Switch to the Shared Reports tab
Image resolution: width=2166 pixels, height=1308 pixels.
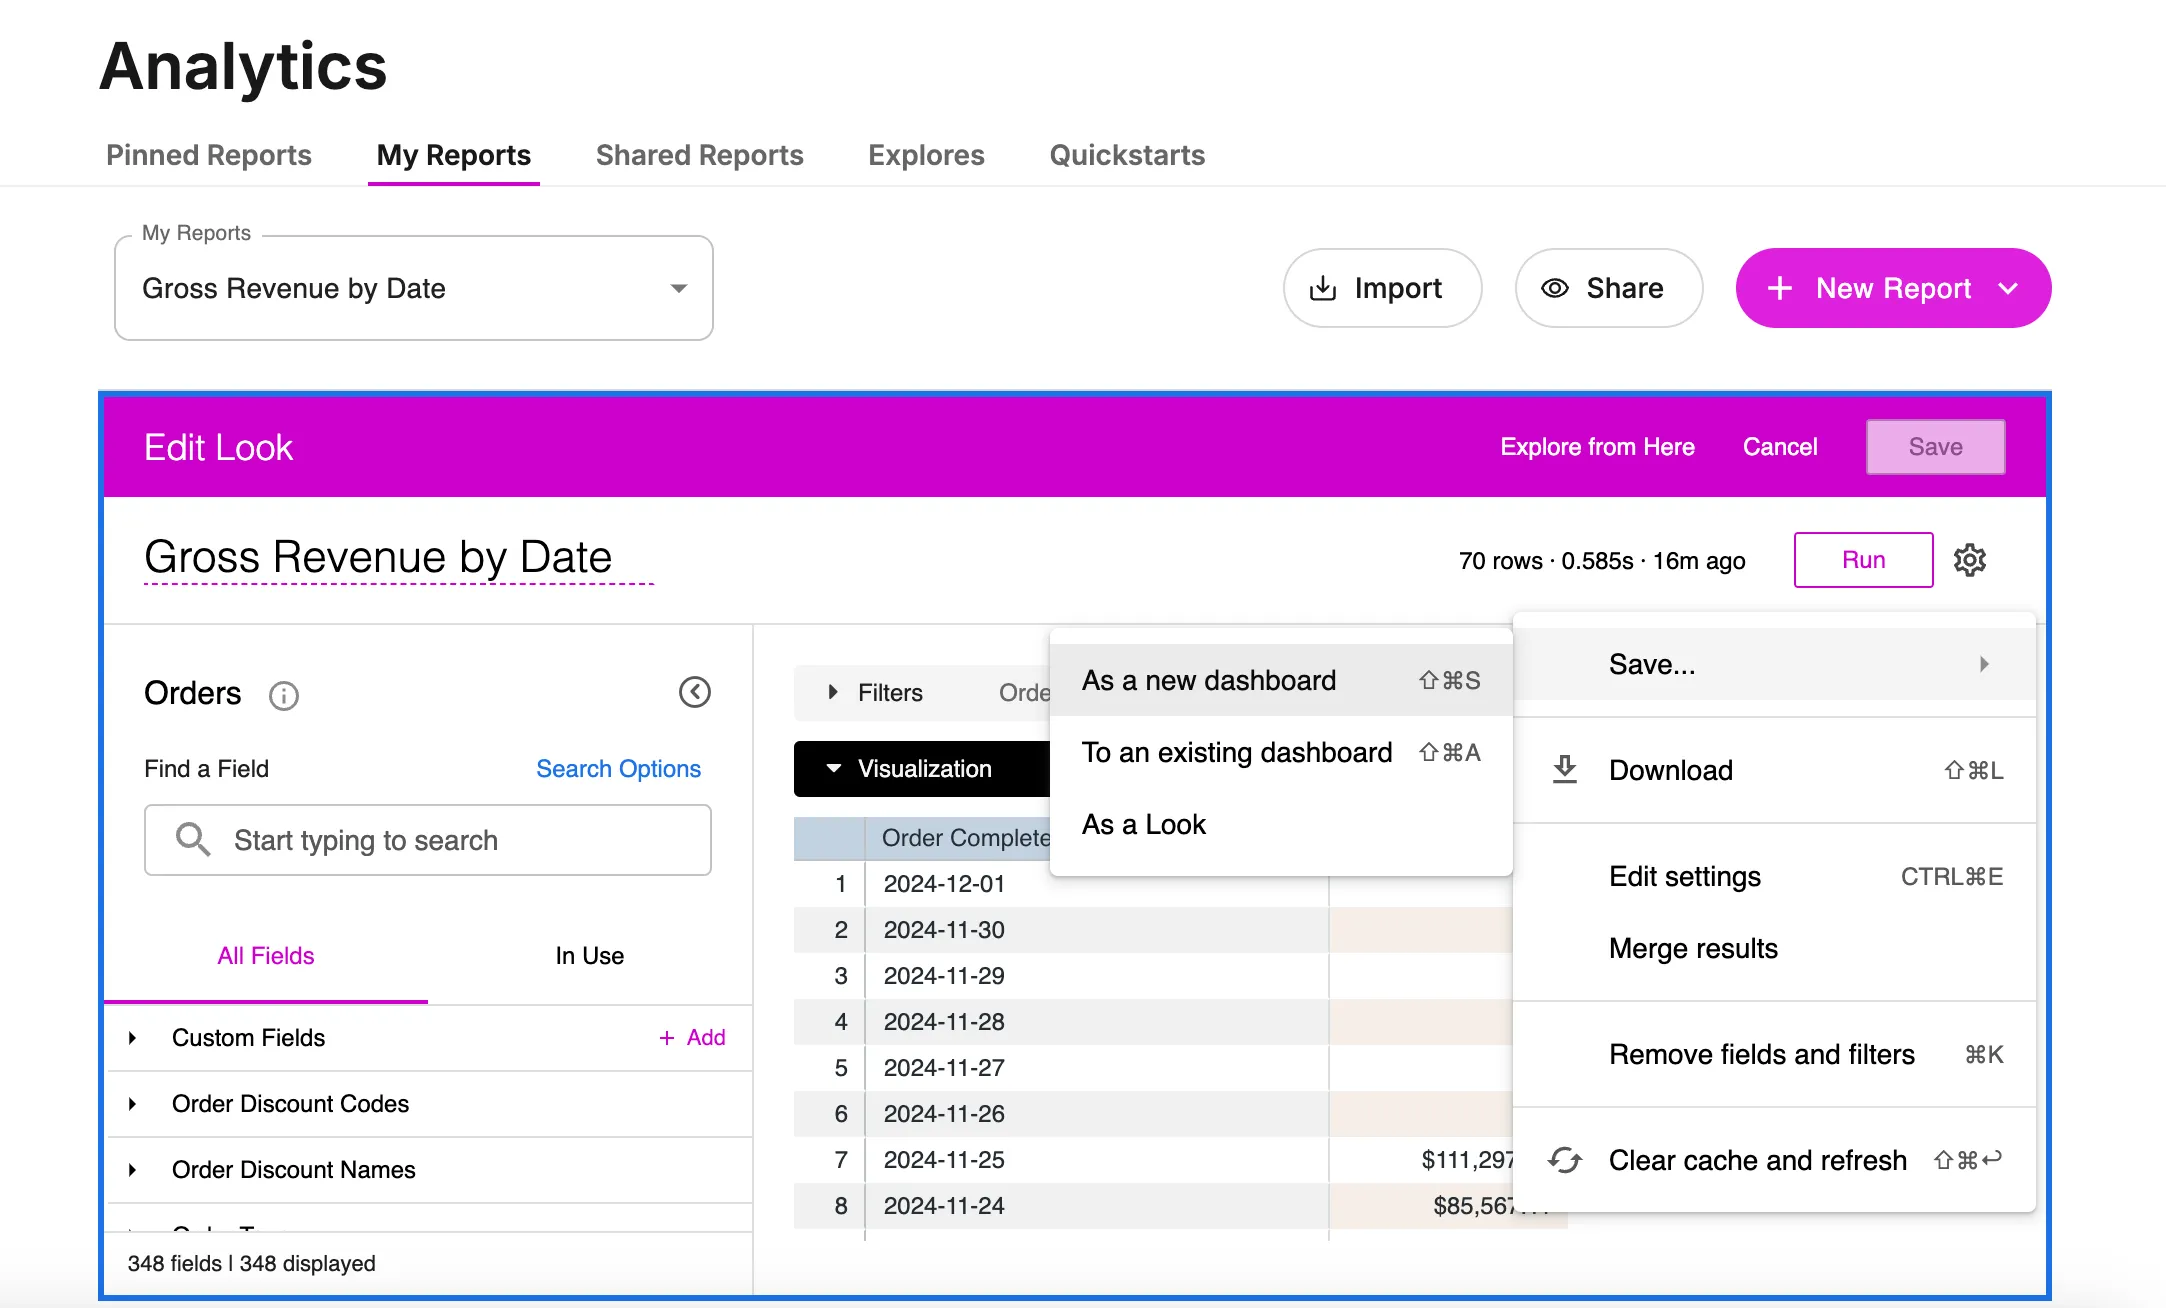pyautogui.click(x=699, y=155)
